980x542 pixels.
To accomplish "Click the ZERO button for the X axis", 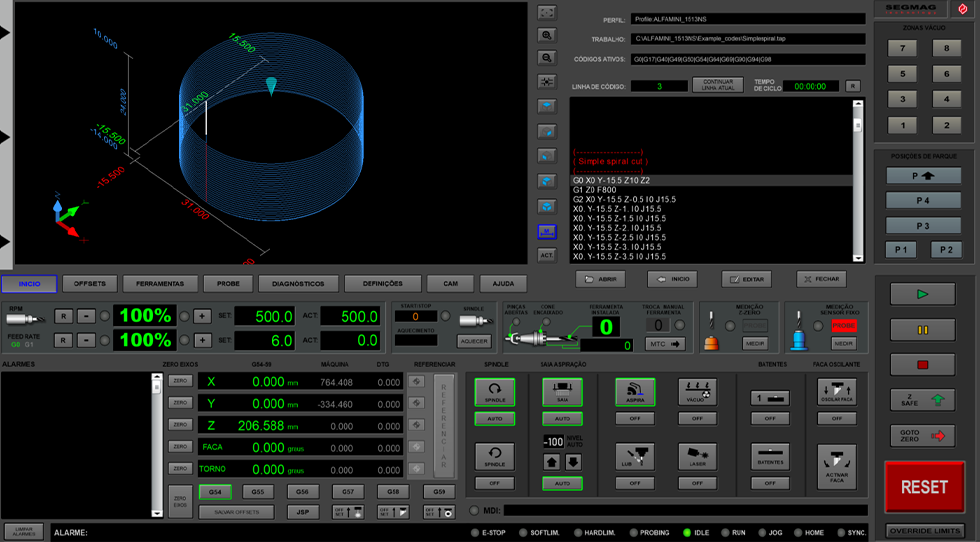I will click(x=180, y=381).
